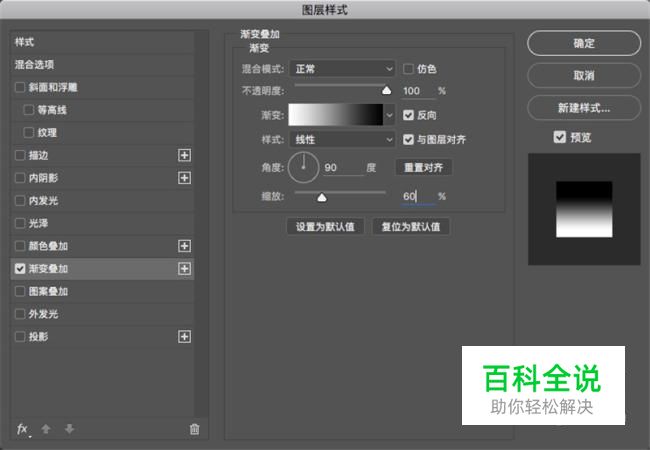This screenshot has width=650, height=450.
Task: Delete effect with the trash icon
Action: [x=194, y=429]
